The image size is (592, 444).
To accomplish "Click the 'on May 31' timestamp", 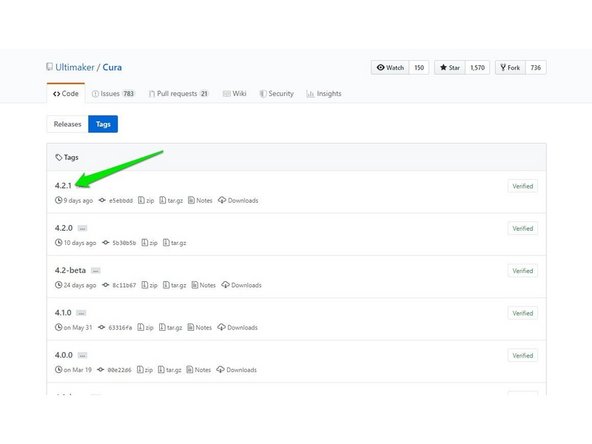I will (78, 327).
